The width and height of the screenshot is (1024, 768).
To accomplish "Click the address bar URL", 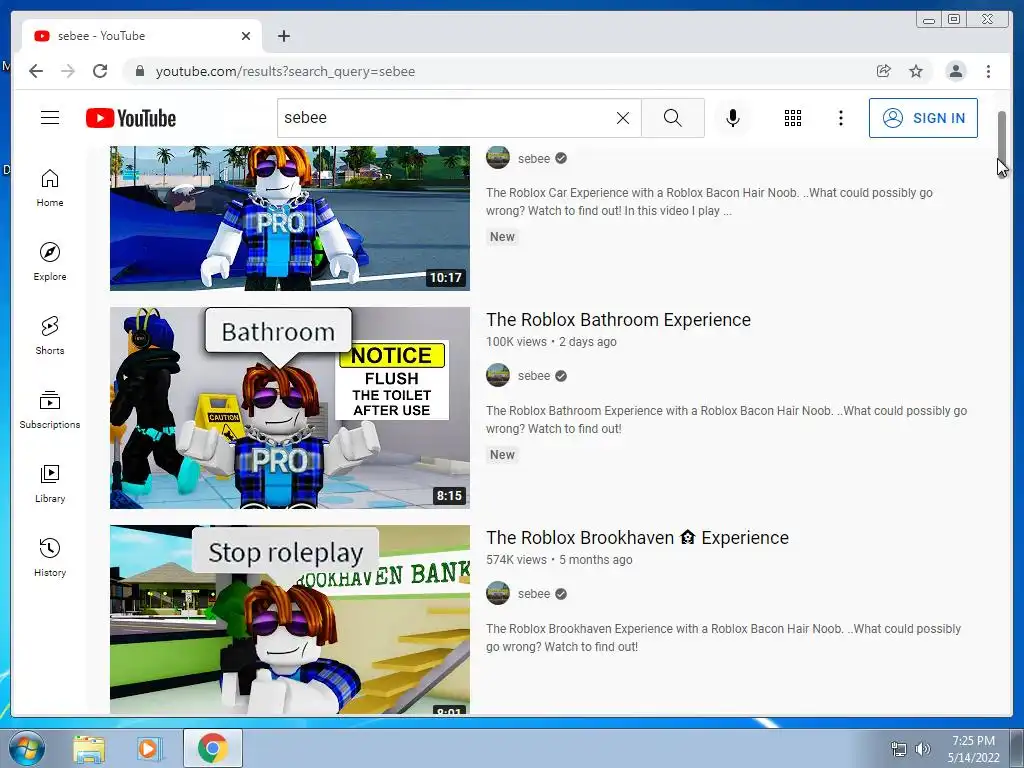I will tap(285, 71).
